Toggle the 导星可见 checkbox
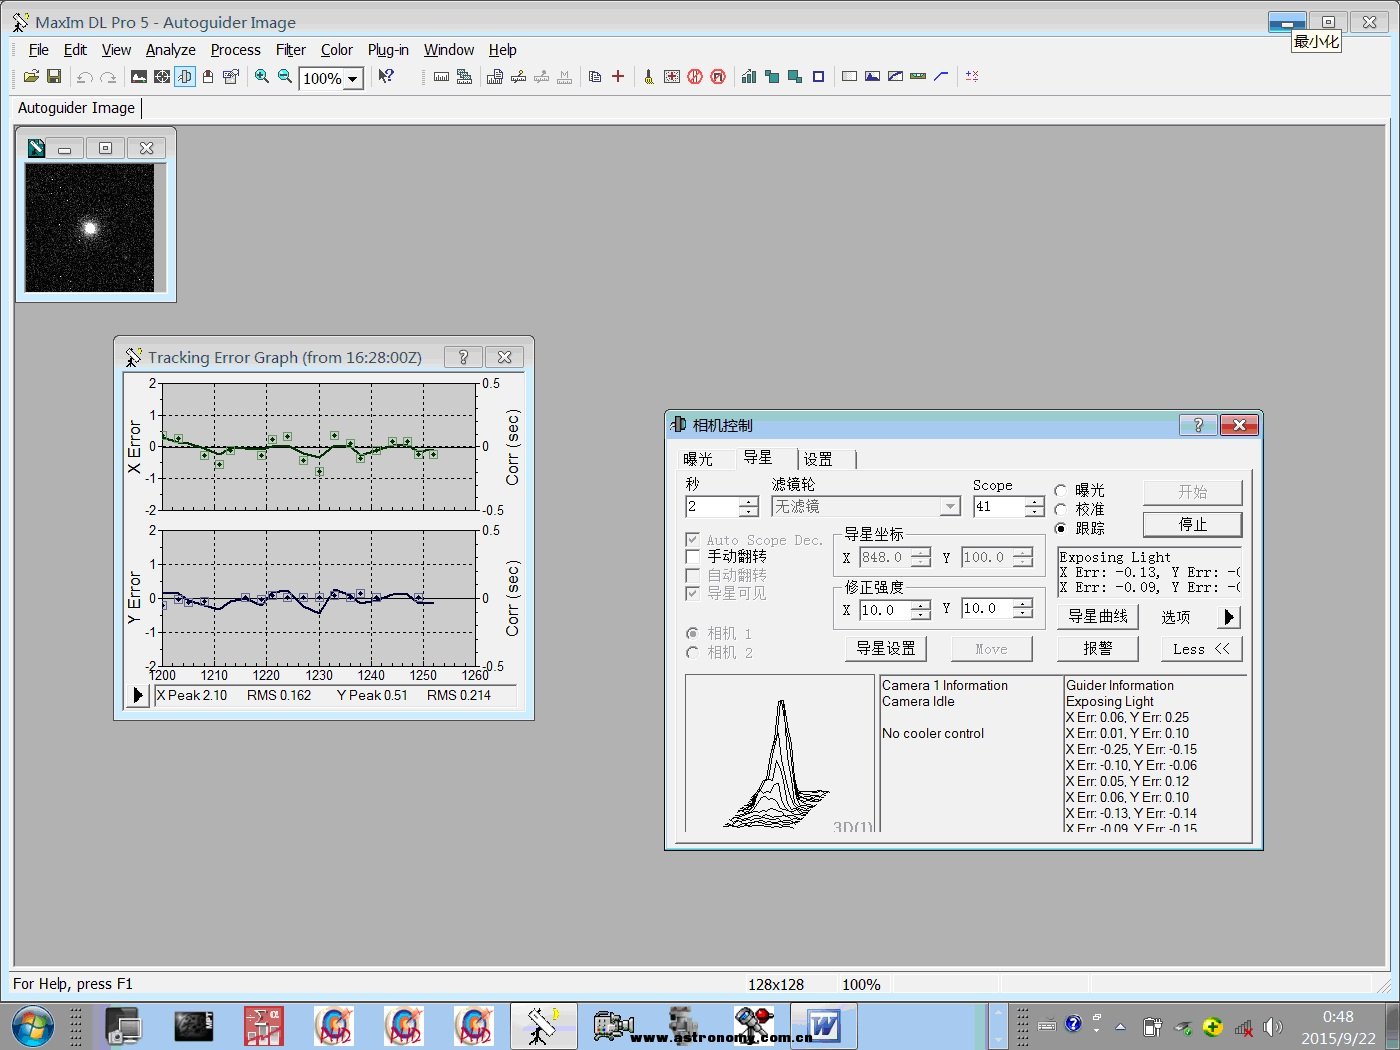 pos(692,594)
